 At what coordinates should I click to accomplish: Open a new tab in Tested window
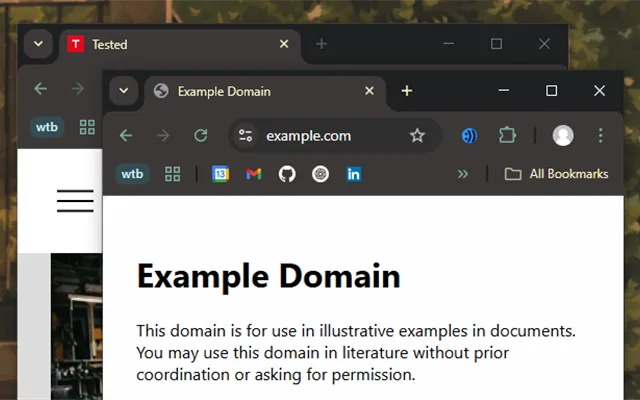(x=321, y=44)
